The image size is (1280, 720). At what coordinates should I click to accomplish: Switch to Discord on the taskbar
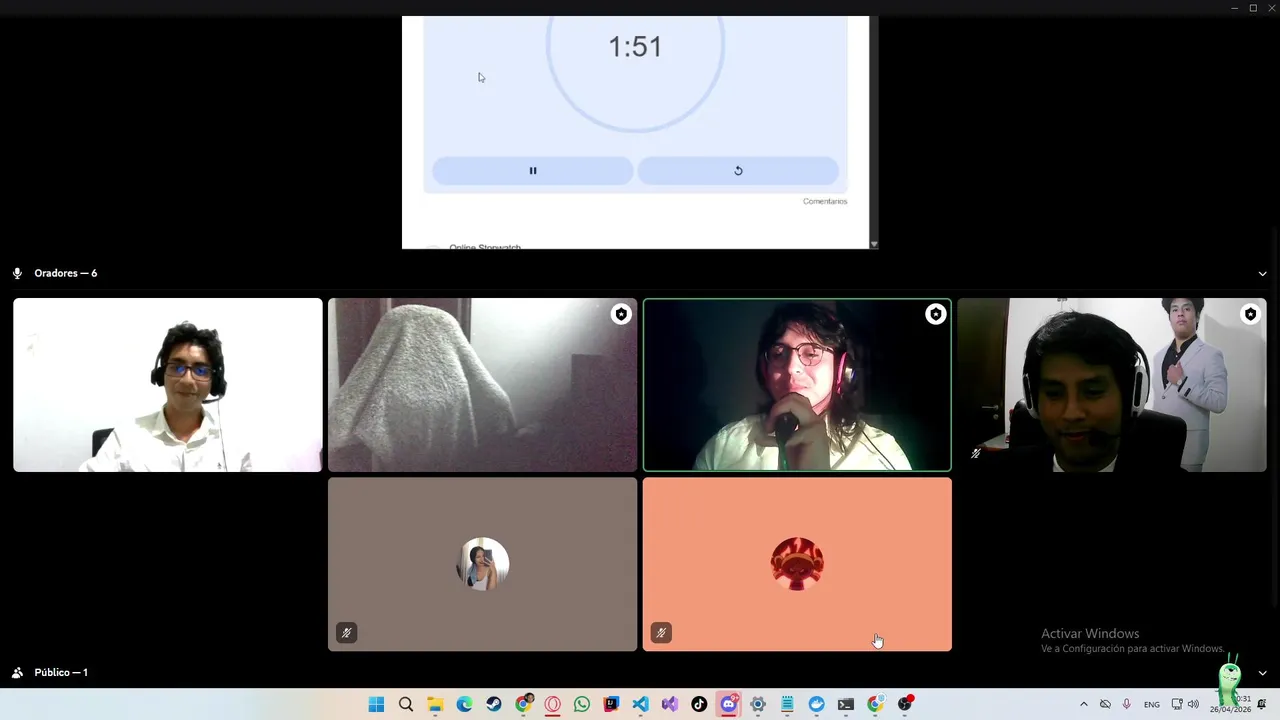point(729,704)
